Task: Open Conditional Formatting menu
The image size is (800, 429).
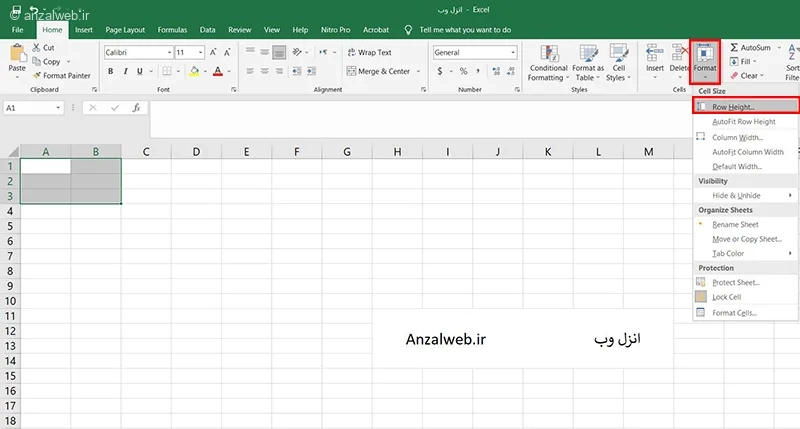Action: (x=548, y=63)
